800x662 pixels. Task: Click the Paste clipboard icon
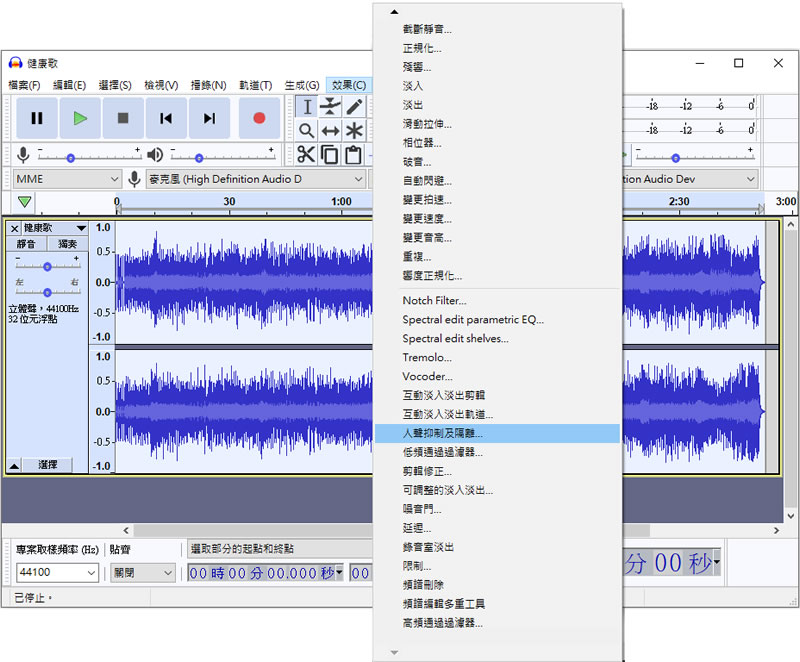point(353,155)
